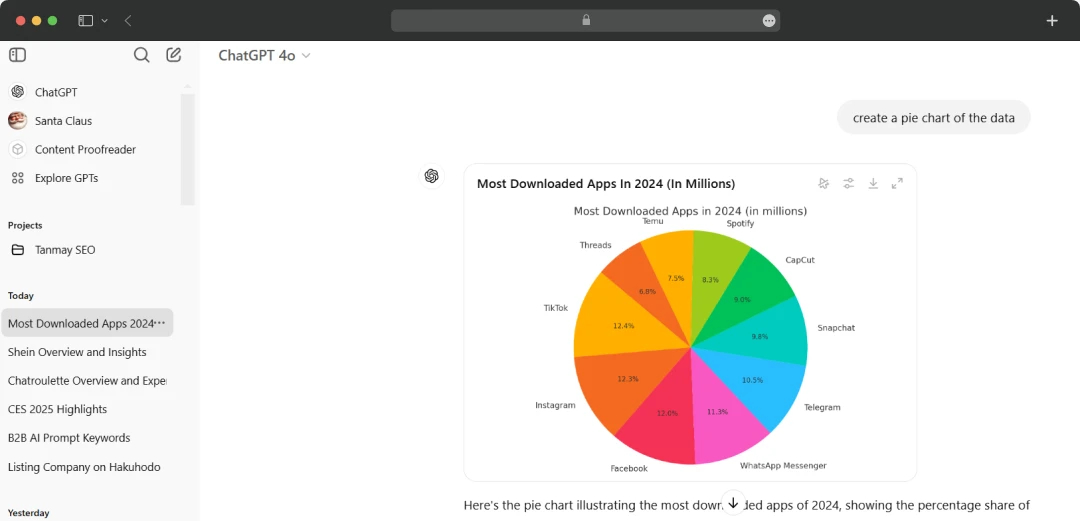
Task: Open the chat search magnifier icon
Action: click(x=141, y=55)
